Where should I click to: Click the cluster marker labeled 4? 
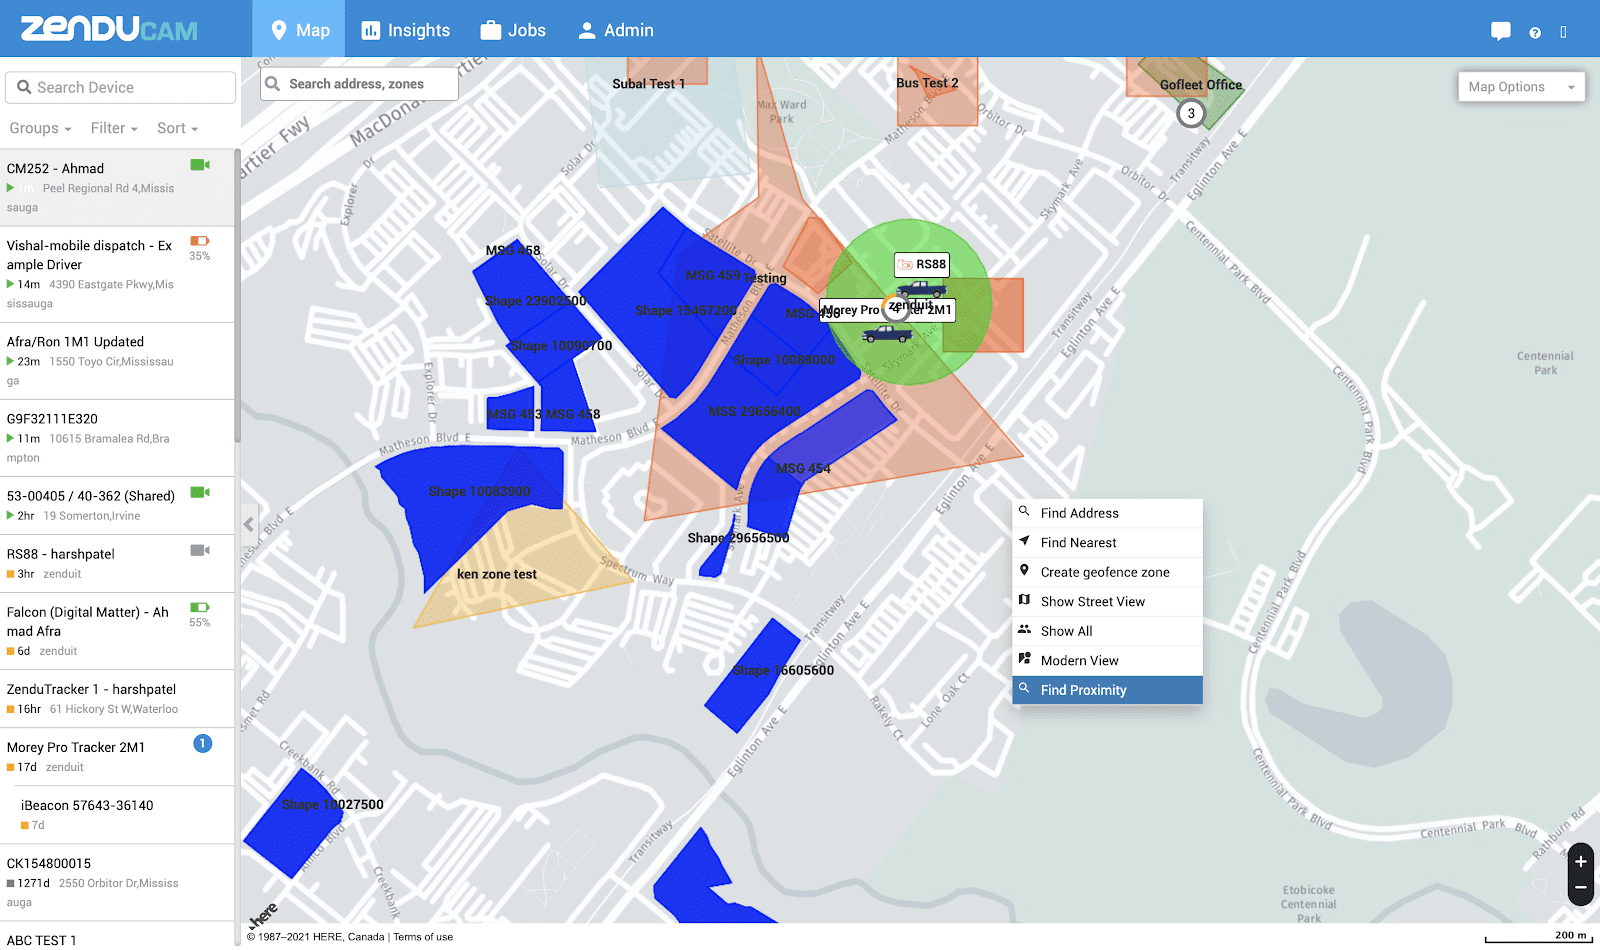pyautogui.click(x=896, y=309)
